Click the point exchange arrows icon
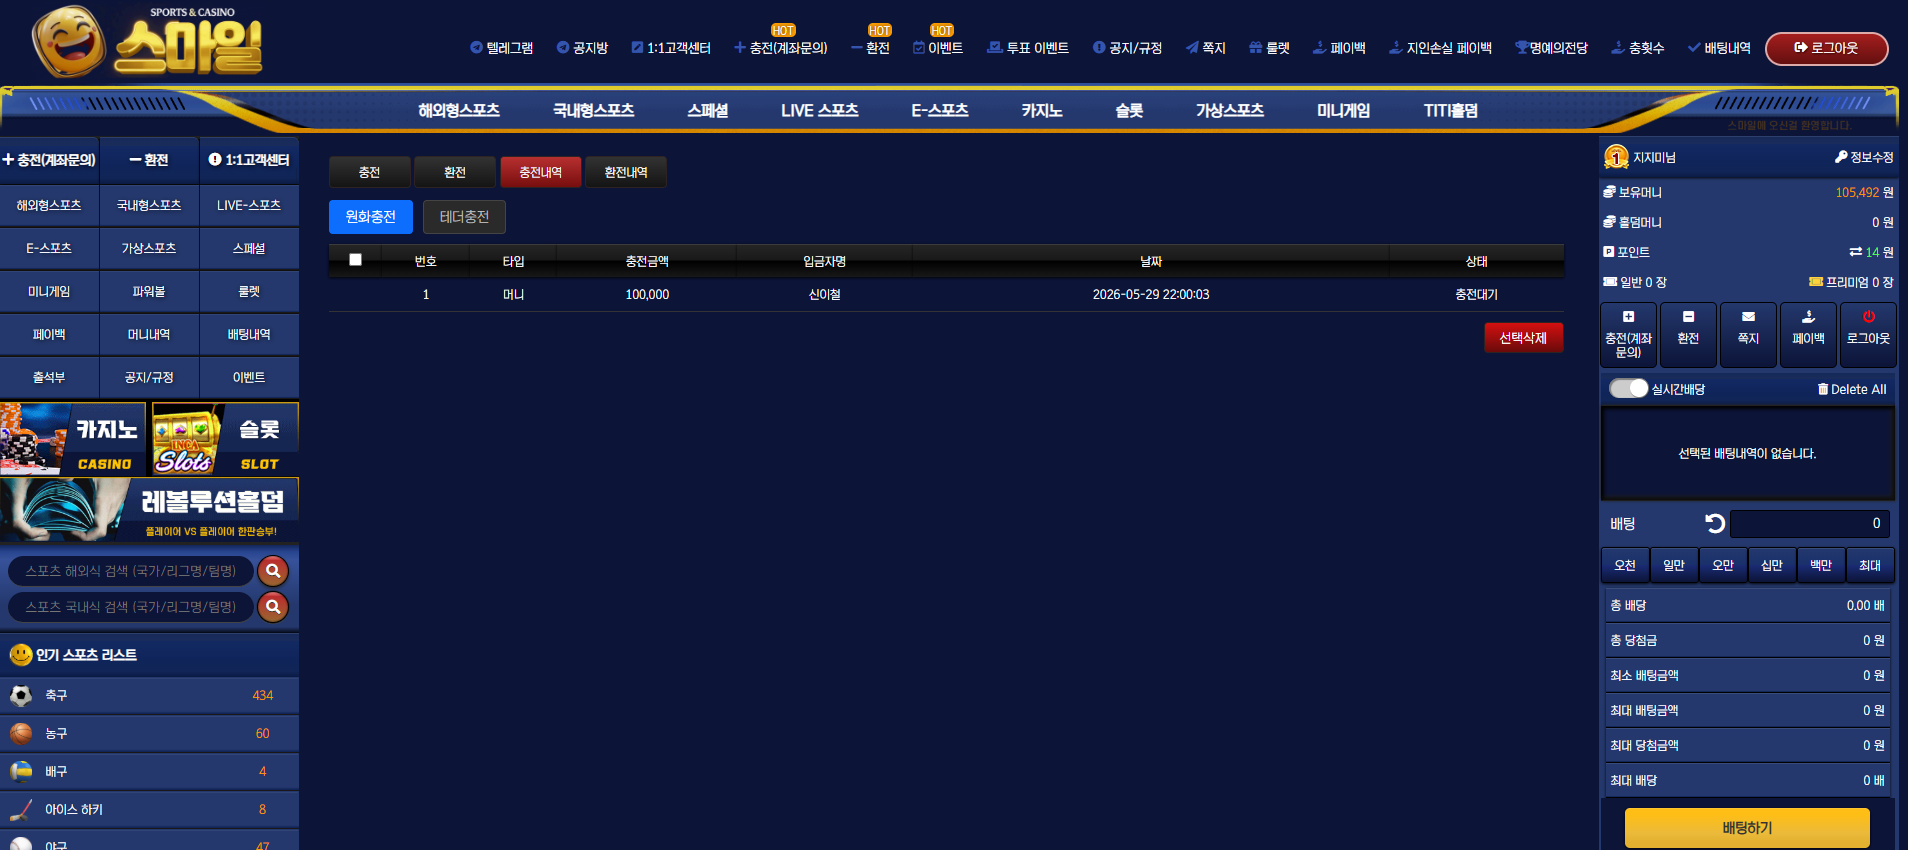This screenshot has height=850, width=1908. [1855, 252]
